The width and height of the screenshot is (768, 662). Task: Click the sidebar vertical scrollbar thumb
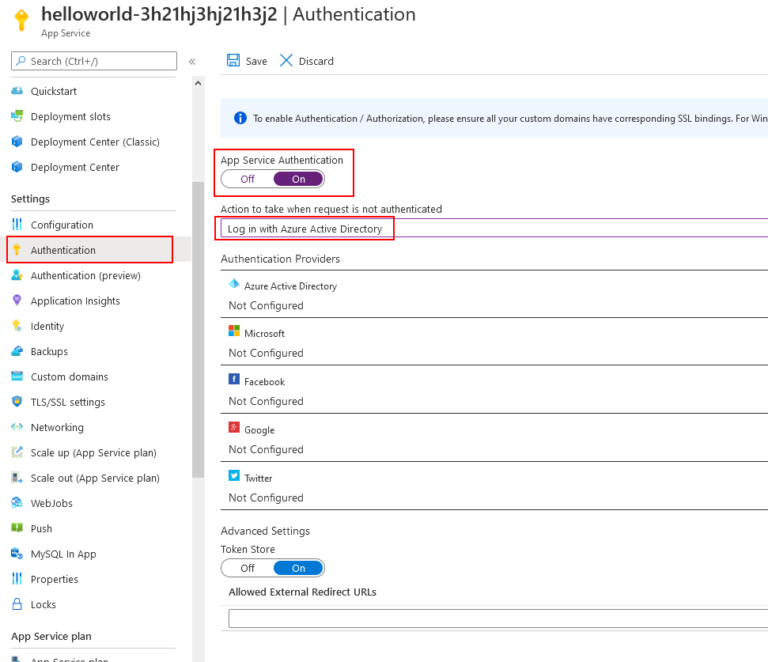point(198,329)
